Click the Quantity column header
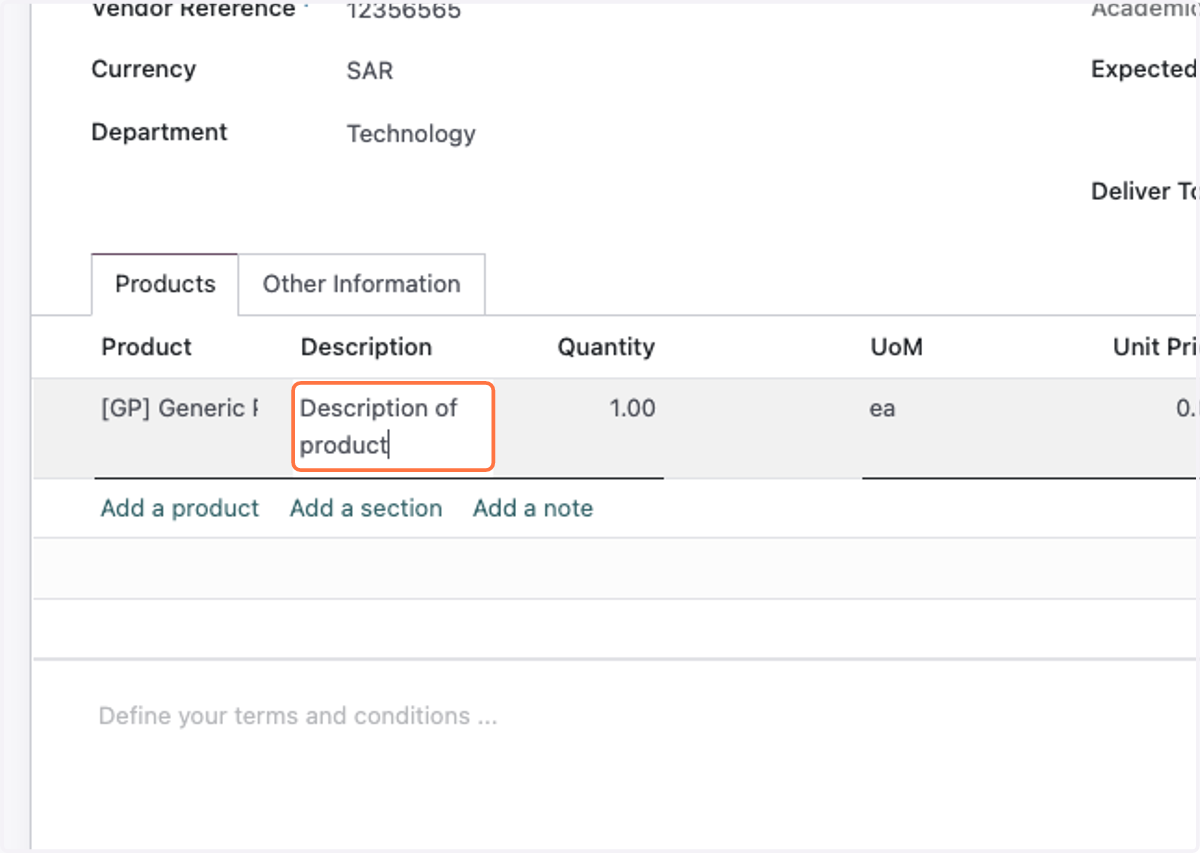 coord(606,347)
